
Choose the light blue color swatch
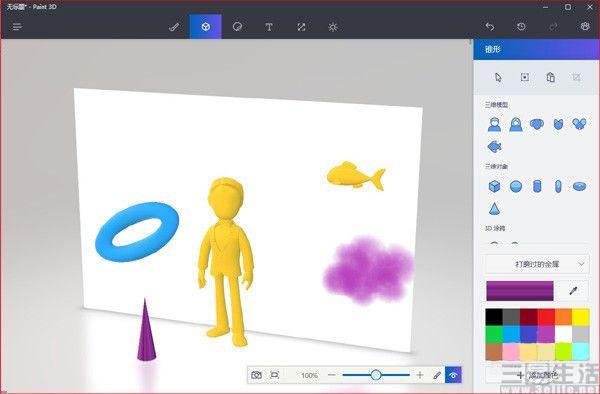tap(511, 334)
